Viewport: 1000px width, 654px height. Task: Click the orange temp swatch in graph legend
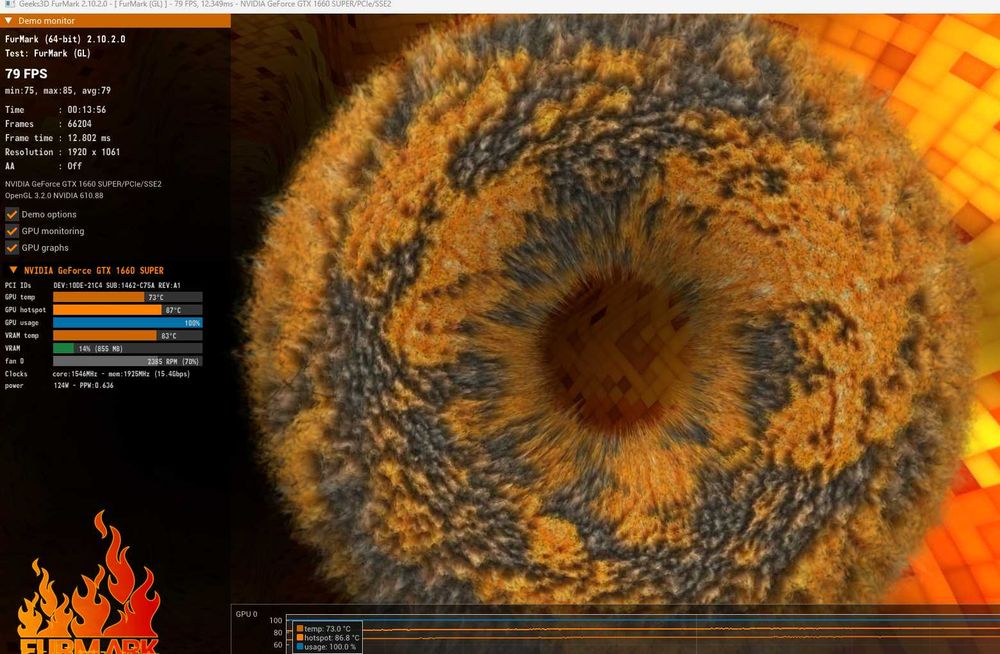(x=300, y=628)
